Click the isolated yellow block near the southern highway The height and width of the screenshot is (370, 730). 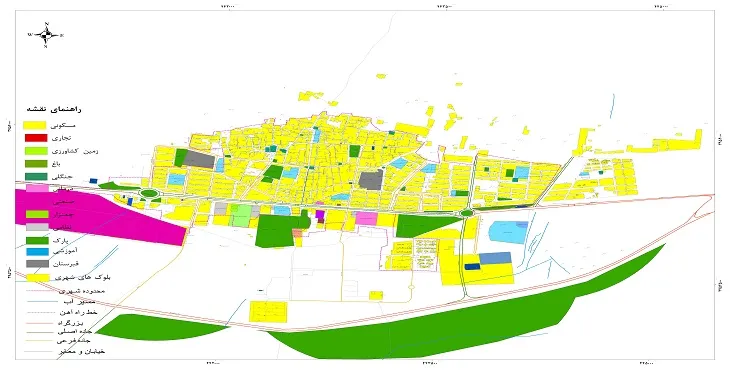(268, 311)
